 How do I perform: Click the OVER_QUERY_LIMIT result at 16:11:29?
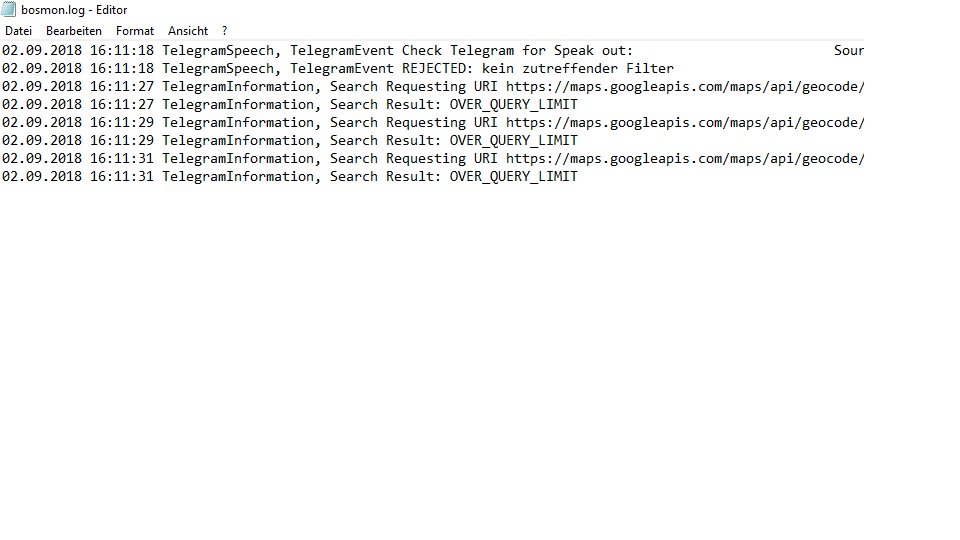(513, 141)
